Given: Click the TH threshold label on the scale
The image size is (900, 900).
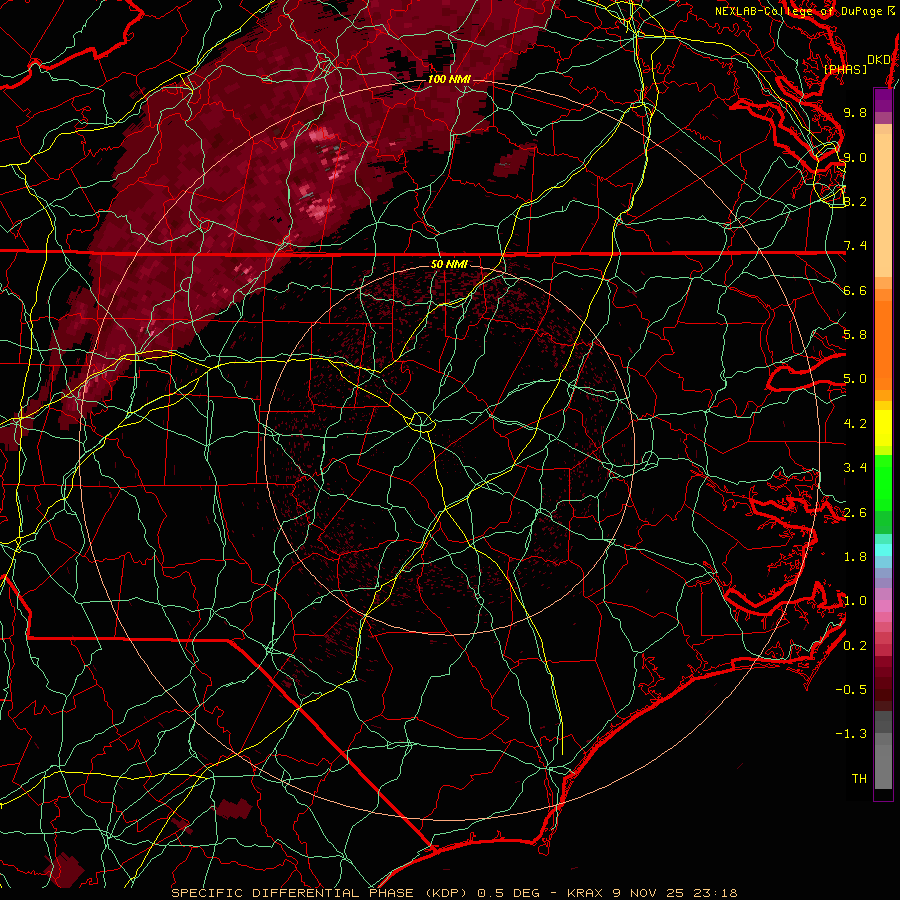Looking at the screenshot, I should coord(859,779).
